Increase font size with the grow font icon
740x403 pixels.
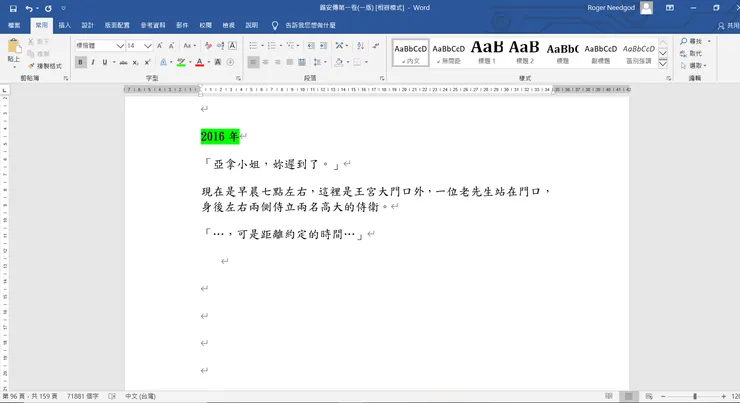tap(160, 46)
